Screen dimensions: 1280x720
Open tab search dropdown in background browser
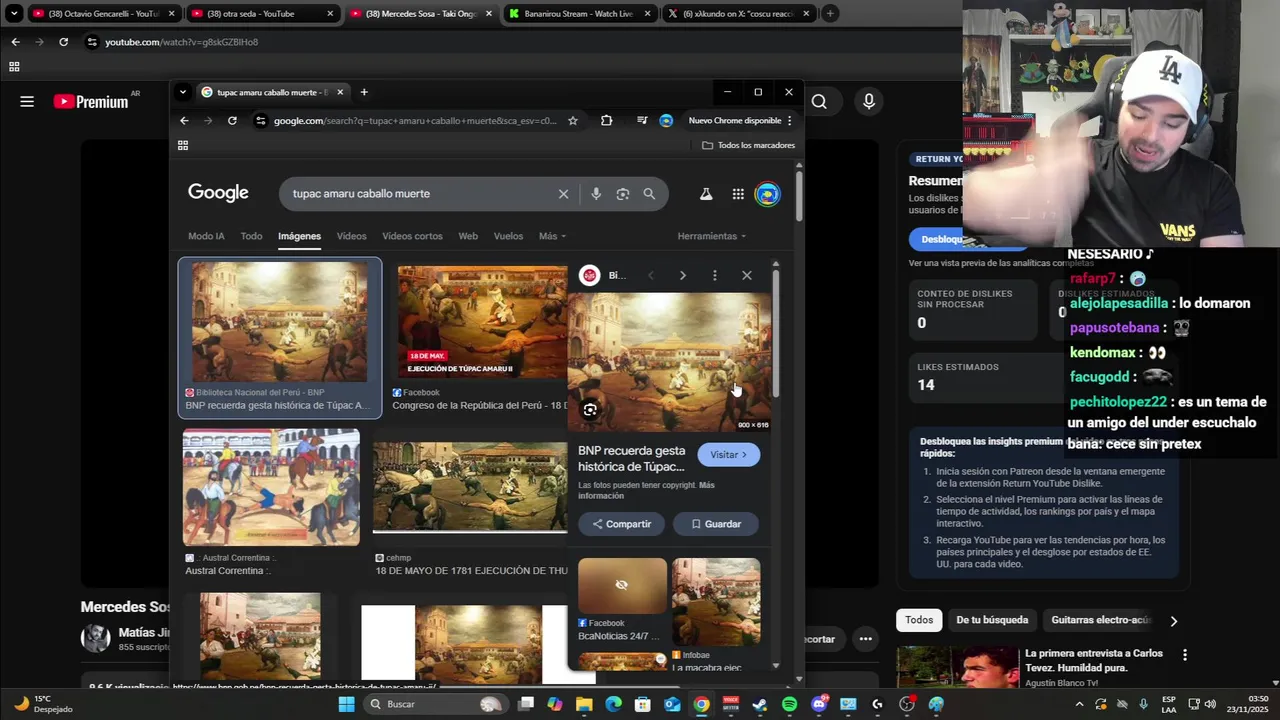14,14
